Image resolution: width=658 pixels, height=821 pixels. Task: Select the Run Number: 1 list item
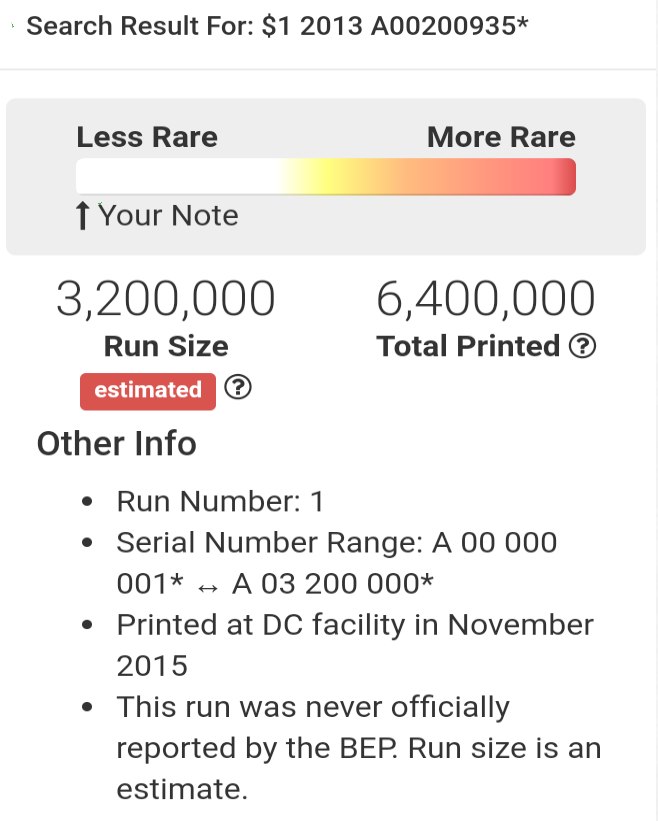click(220, 501)
